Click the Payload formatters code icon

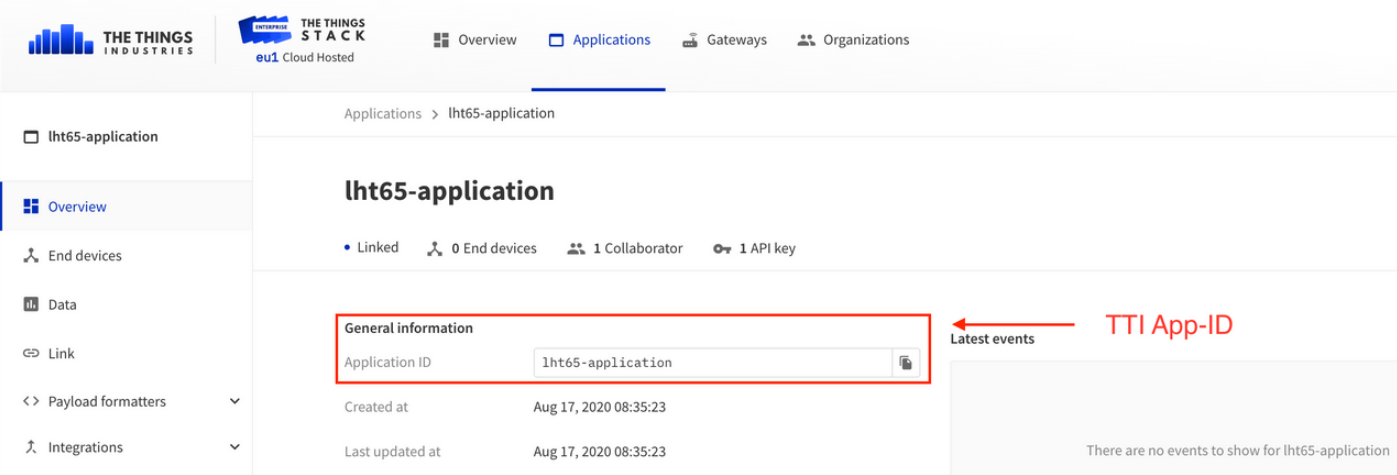pyautogui.click(x=31, y=401)
